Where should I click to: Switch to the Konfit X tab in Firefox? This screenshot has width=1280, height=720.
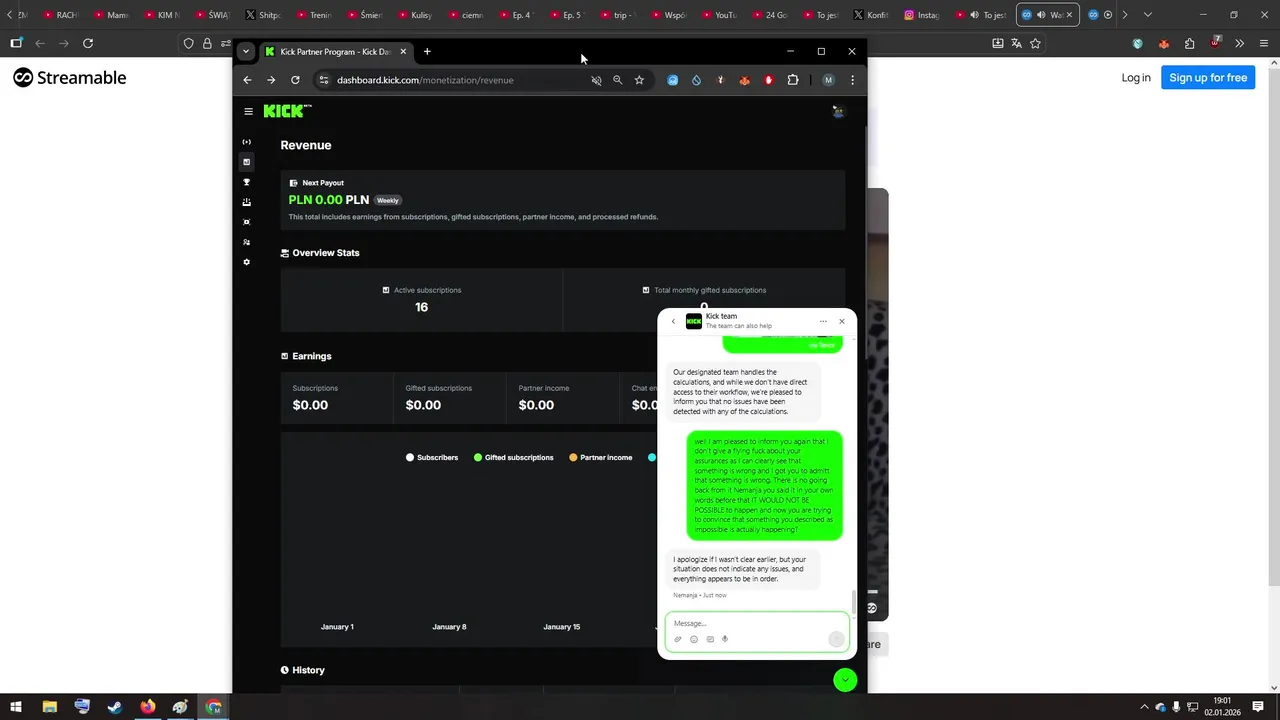(x=870, y=15)
